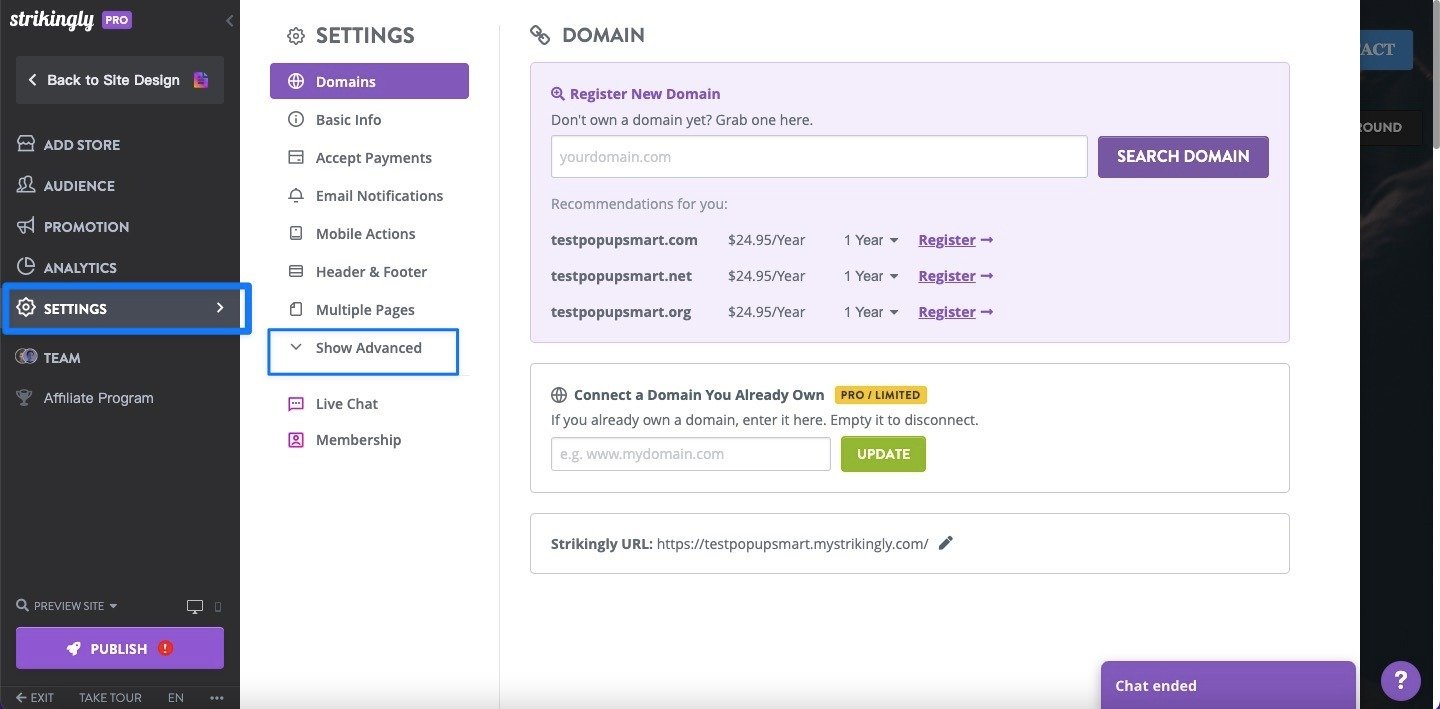Click the card icon beside Accept Payments
Screen dimensions: 1440x709
coord(296,157)
